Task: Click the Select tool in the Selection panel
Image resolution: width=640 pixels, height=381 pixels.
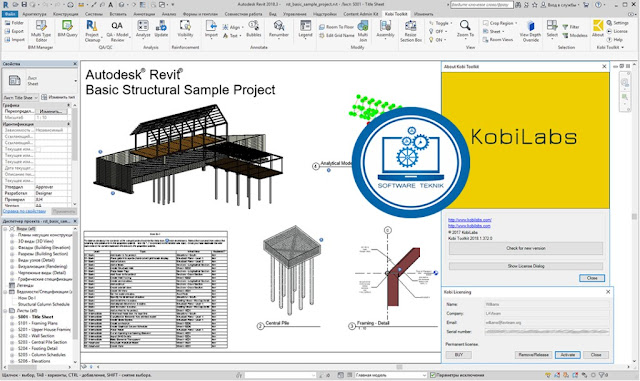Action: pos(552,29)
